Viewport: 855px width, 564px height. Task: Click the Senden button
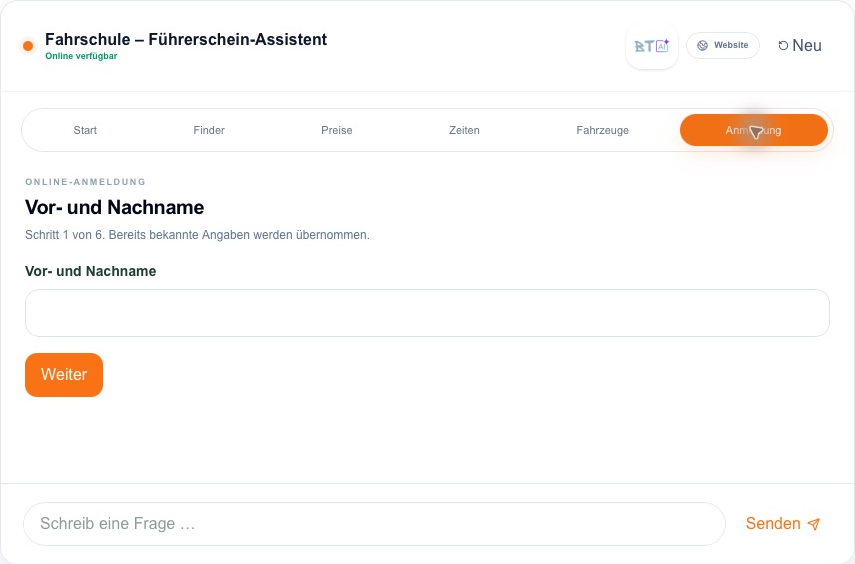782,524
